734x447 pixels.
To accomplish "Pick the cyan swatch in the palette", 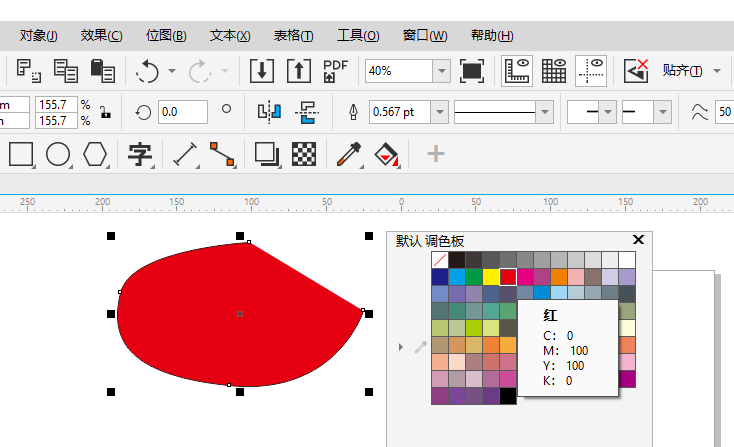I will (x=457, y=277).
